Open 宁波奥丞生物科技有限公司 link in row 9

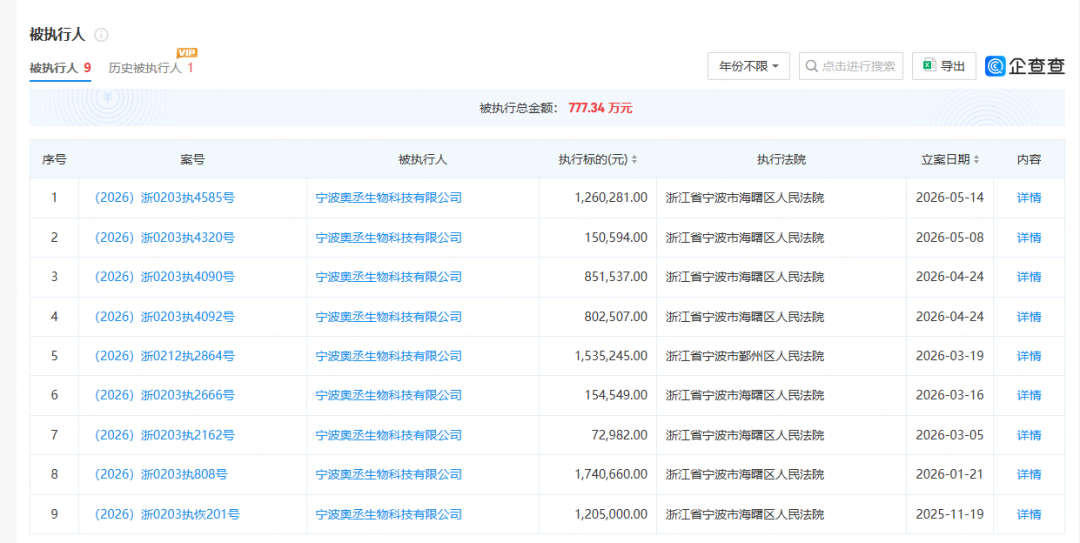pyautogui.click(x=388, y=515)
